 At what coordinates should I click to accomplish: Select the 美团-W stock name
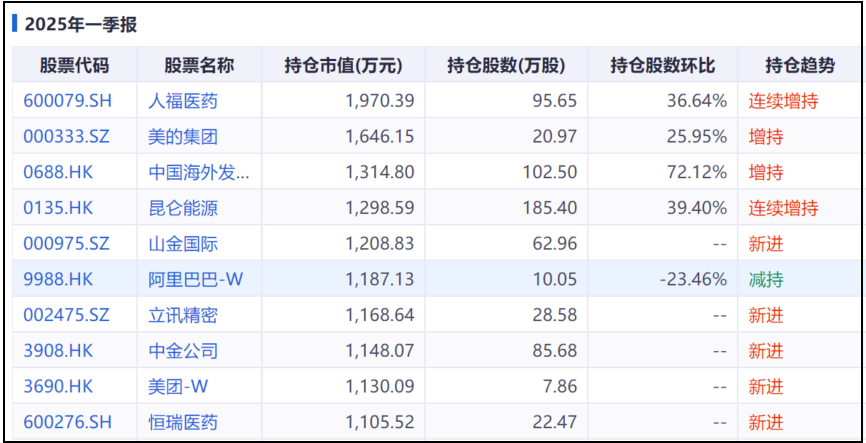178,387
